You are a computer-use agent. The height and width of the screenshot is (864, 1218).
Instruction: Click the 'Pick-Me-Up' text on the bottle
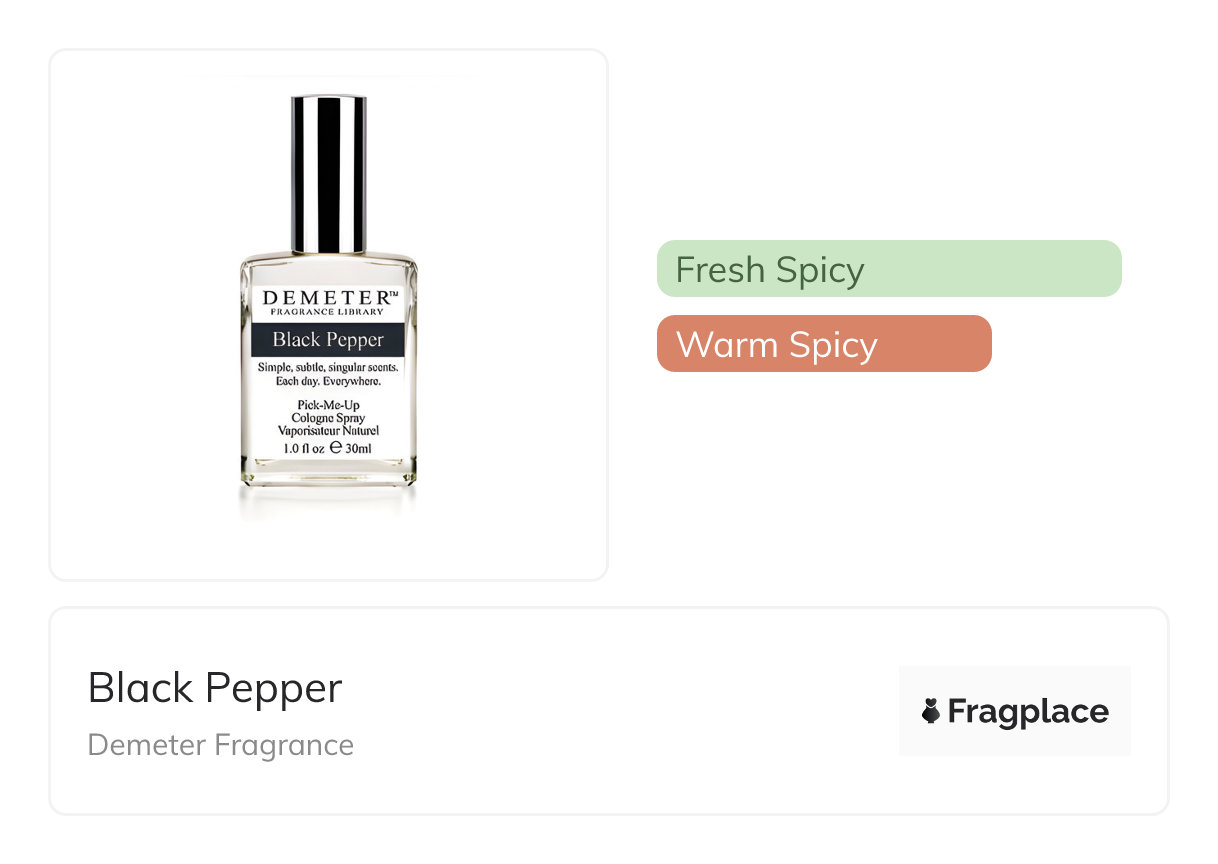(x=328, y=403)
